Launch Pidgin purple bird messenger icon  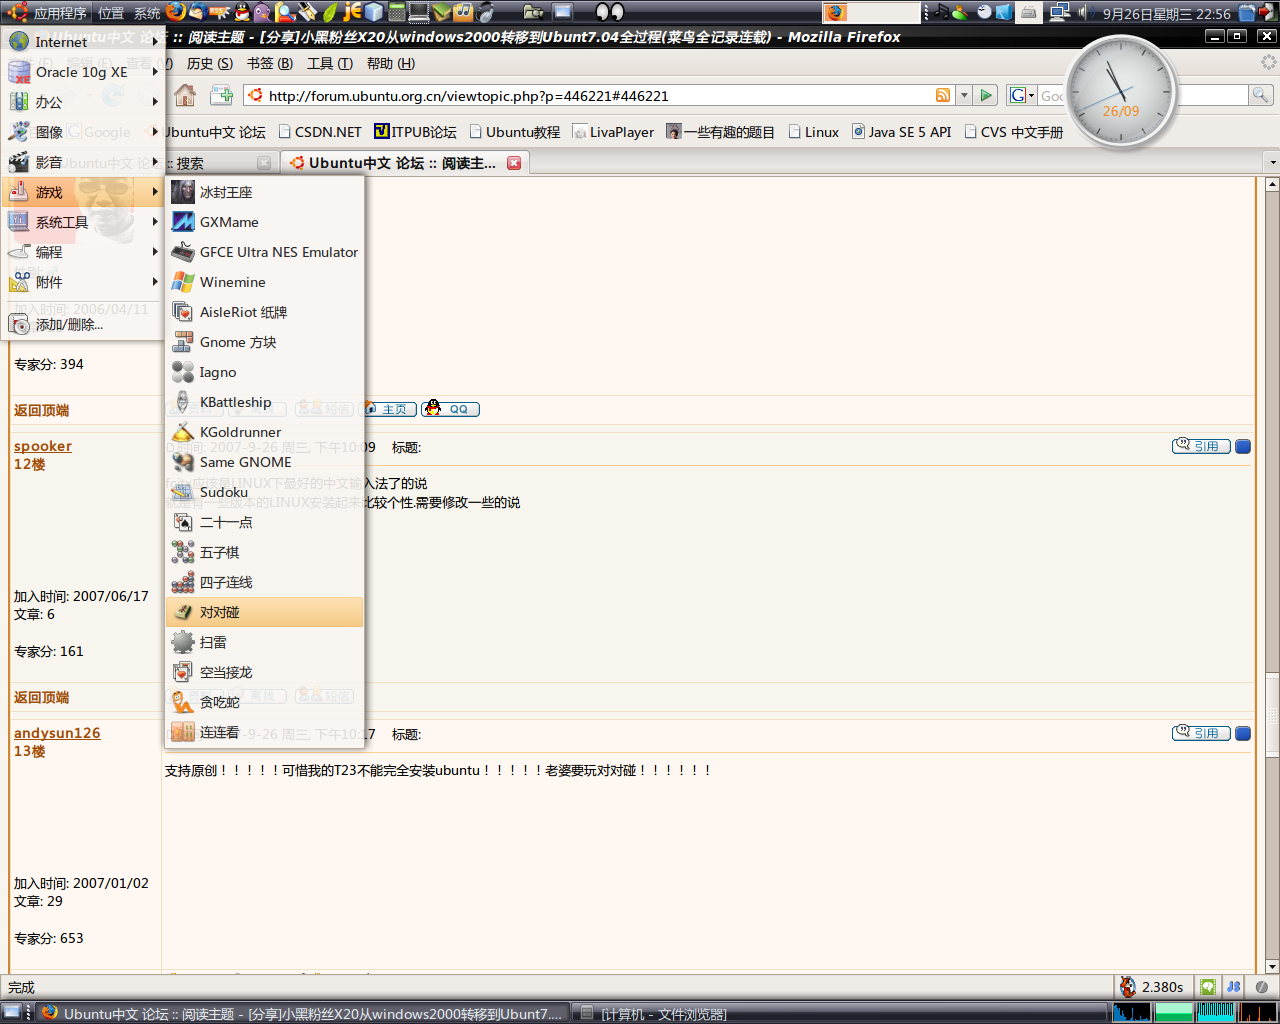[262, 12]
